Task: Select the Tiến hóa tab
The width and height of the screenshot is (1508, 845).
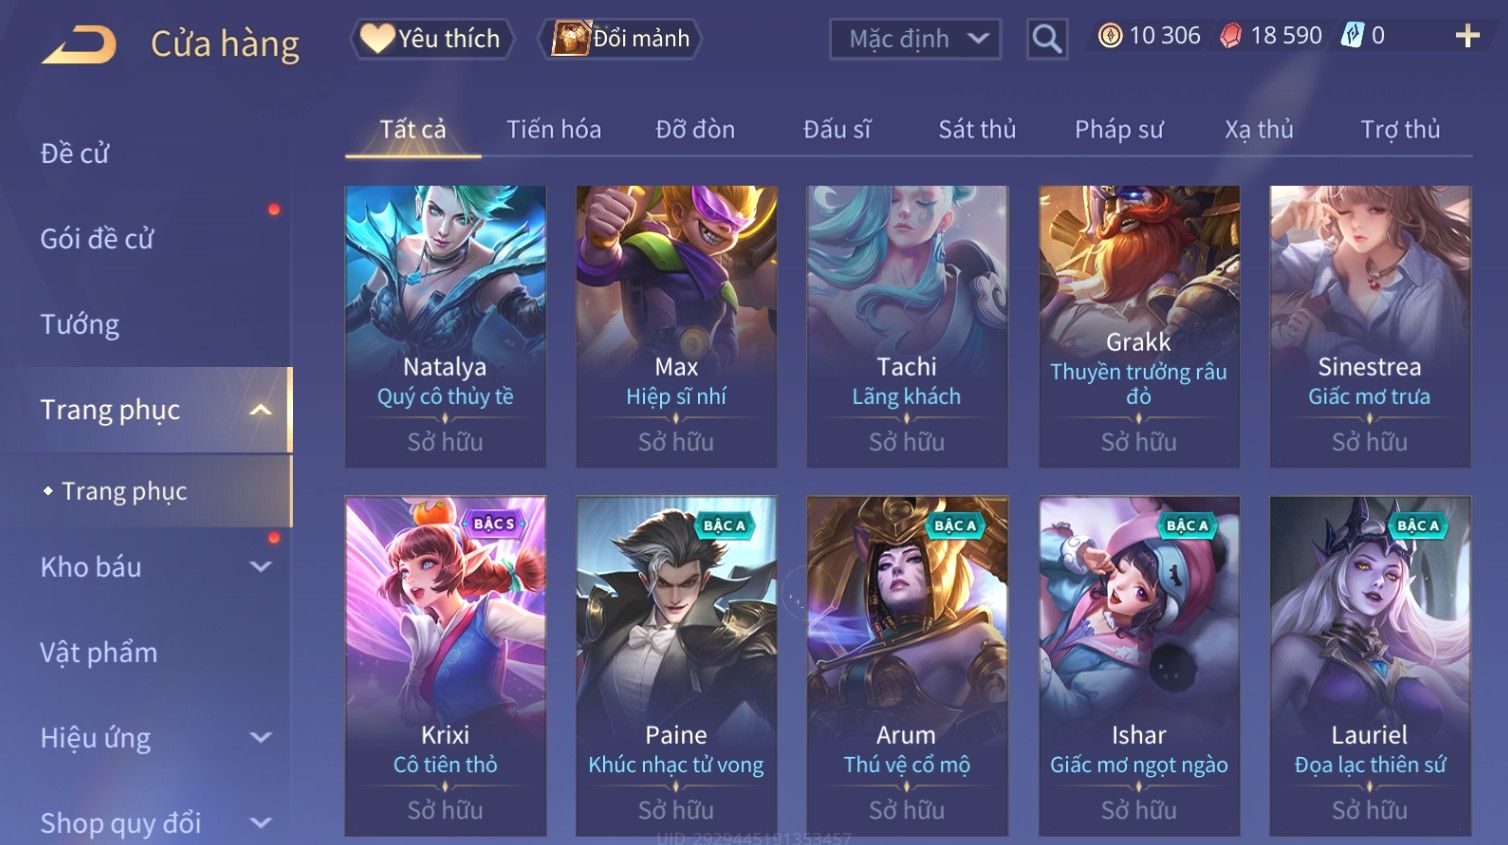Action: coord(554,129)
